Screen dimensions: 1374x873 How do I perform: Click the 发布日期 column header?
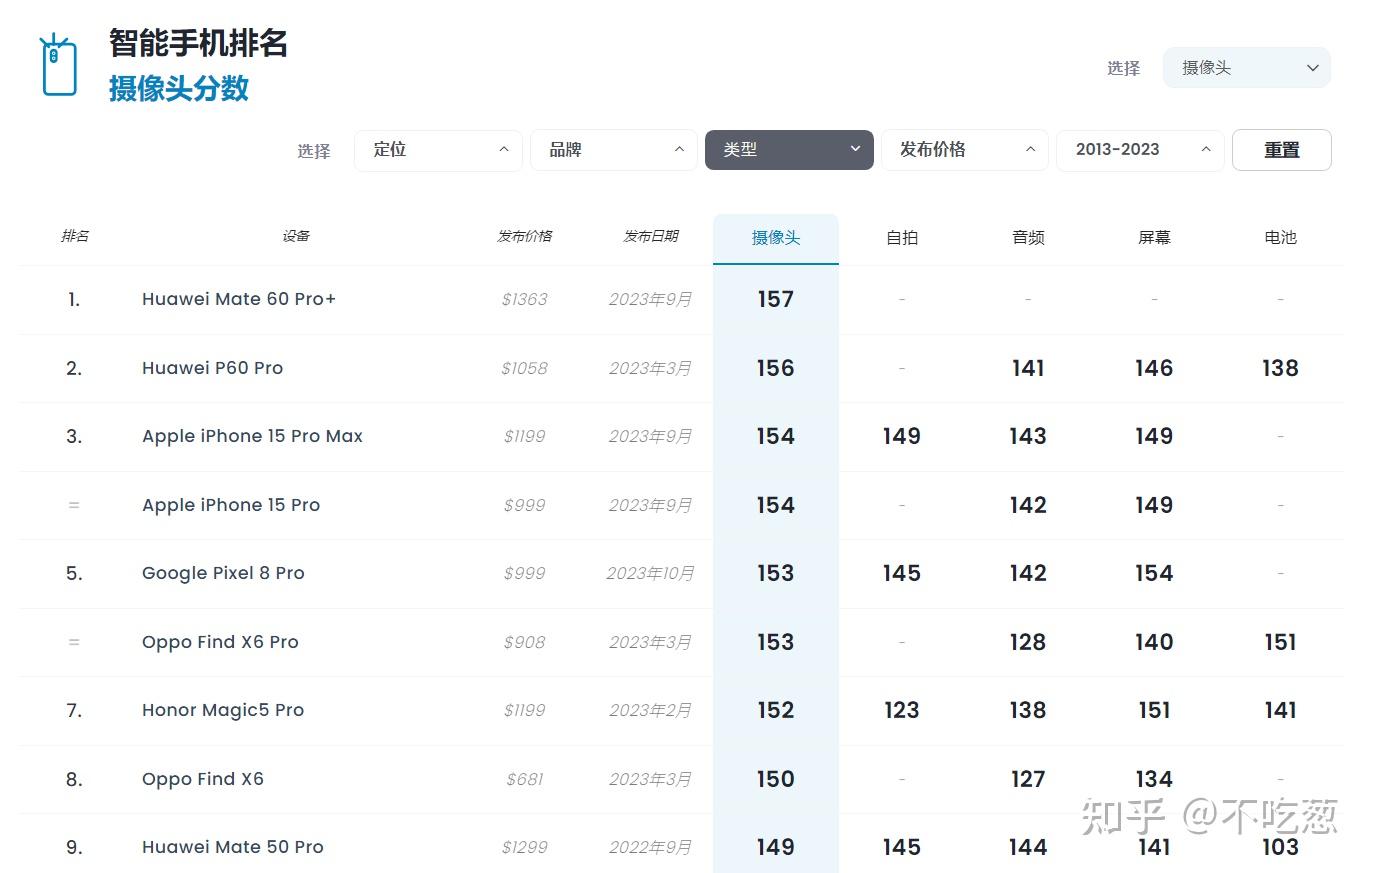[651, 236]
